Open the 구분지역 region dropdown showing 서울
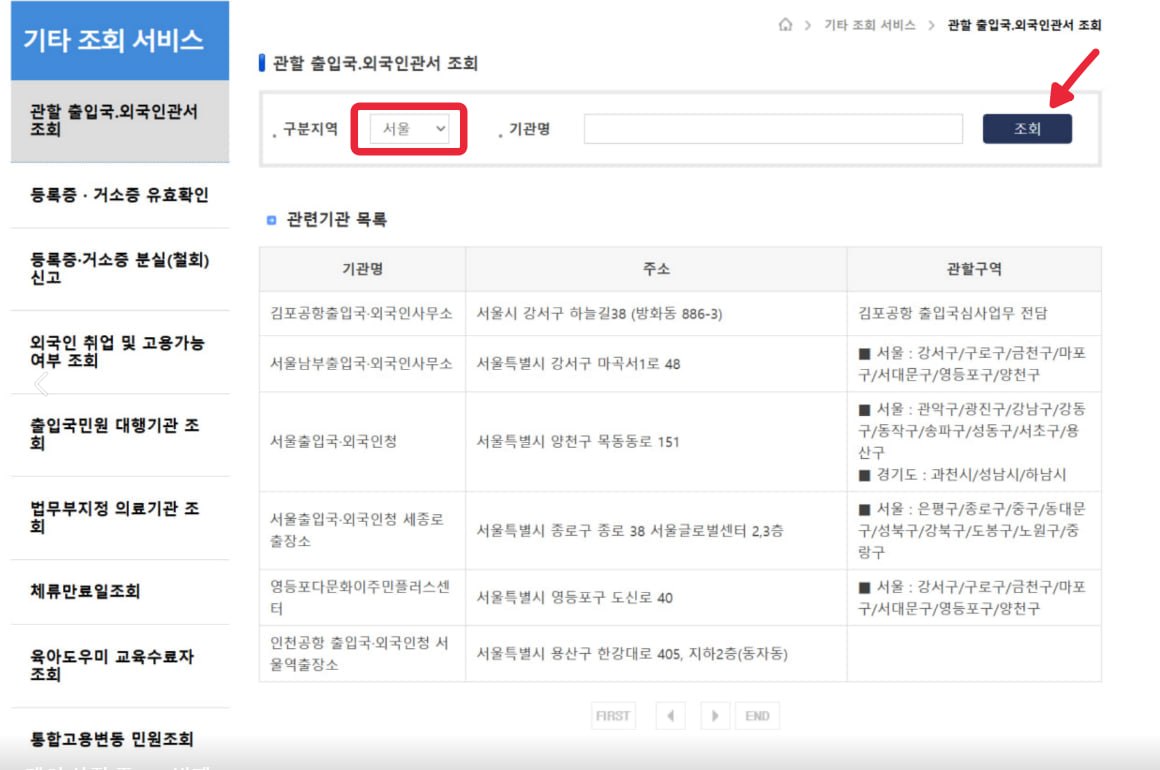The width and height of the screenshot is (1160, 770). 409,129
